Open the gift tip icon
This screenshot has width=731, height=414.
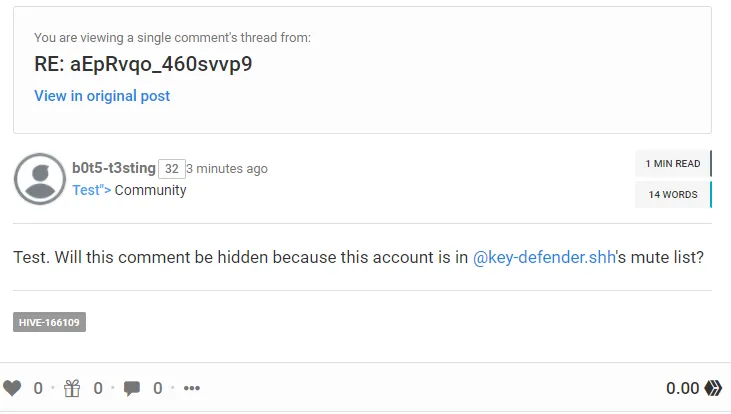(x=72, y=388)
